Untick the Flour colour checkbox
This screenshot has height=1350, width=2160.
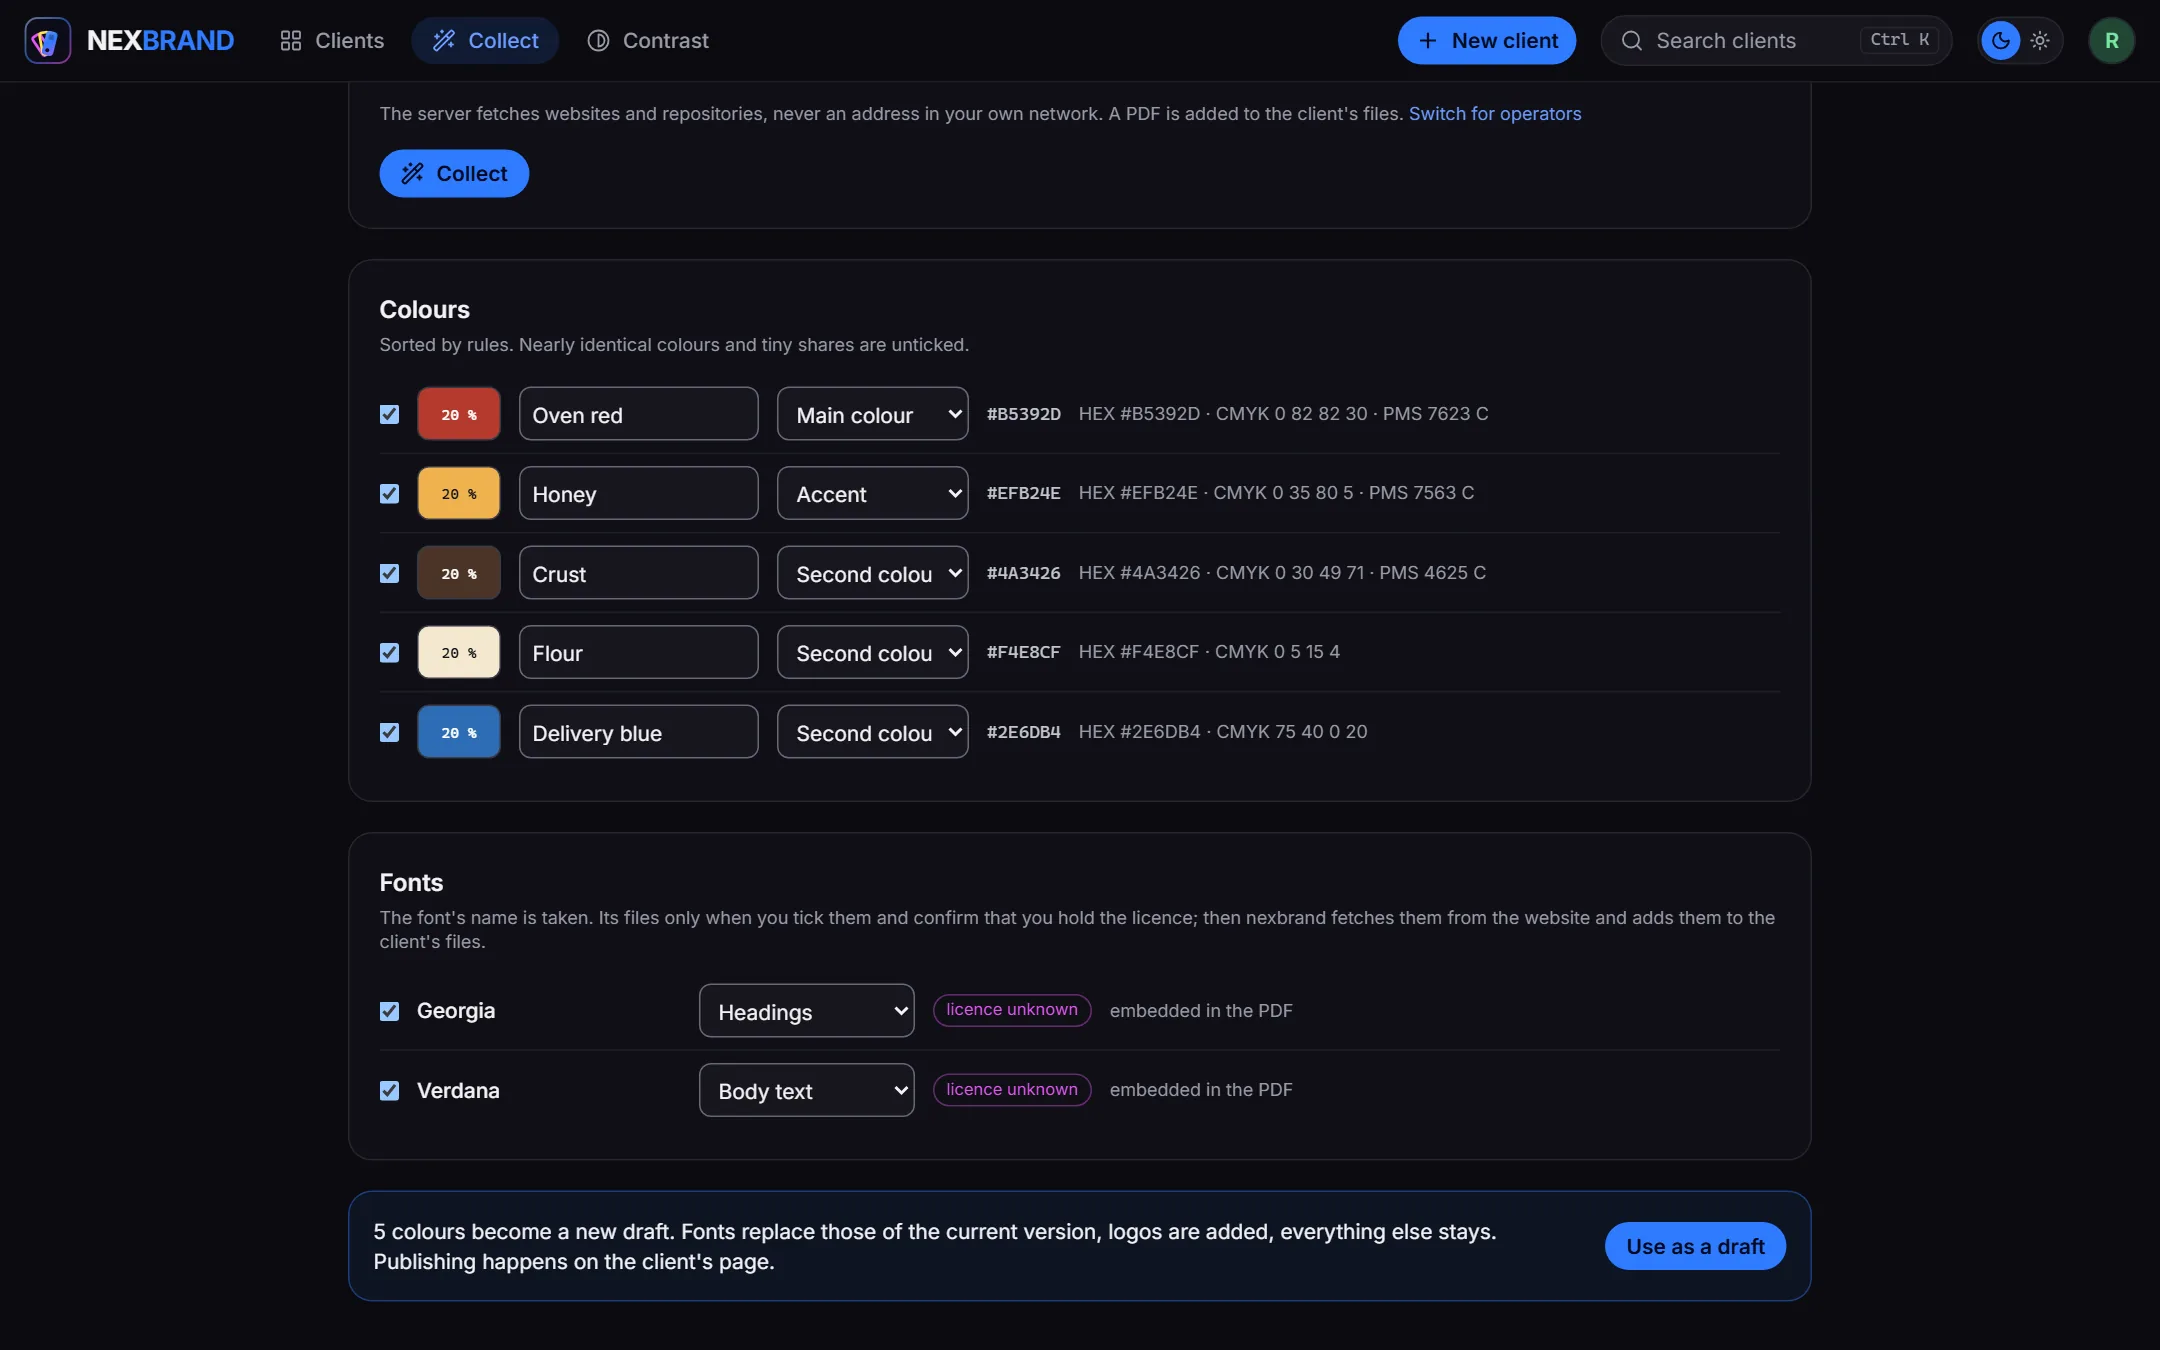tap(389, 652)
